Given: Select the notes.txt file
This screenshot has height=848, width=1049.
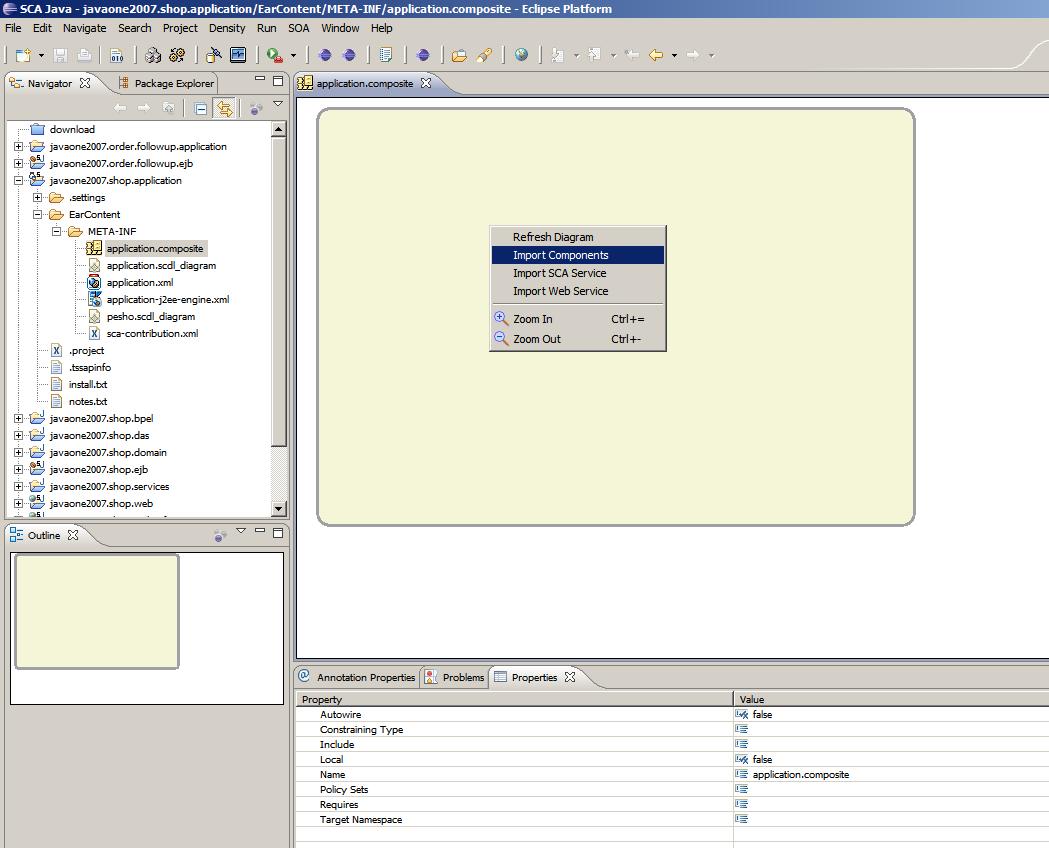Looking at the screenshot, I should (x=88, y=401).
